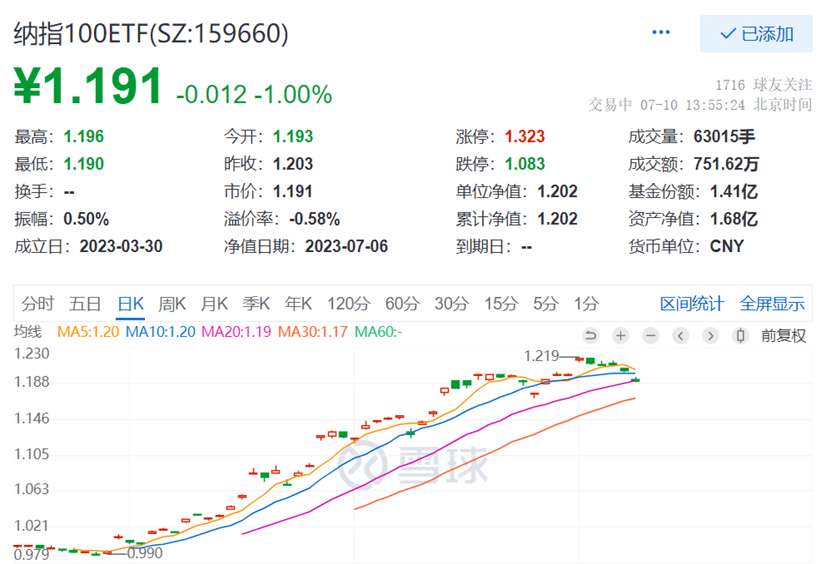Image resolution: width=831 pixels, height=564 pixels.
Task: Open 区间统计 range statistics
Action: tap(692, 304)
